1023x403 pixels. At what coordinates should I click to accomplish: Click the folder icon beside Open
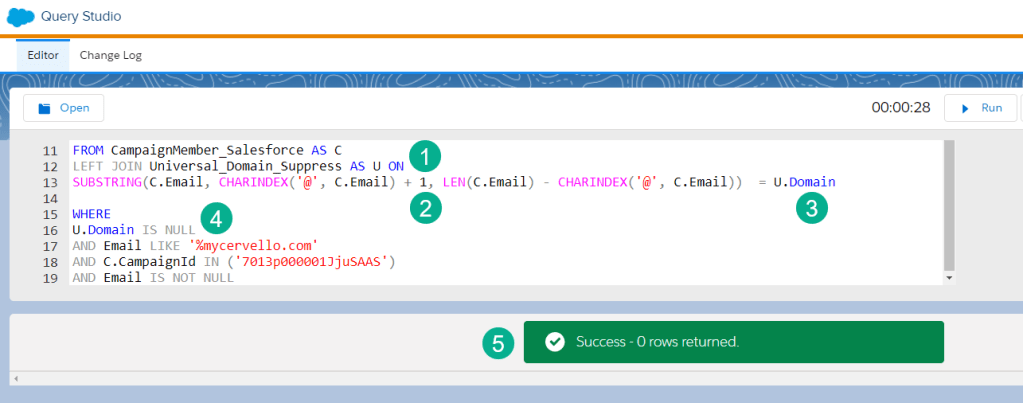(x=44, y=108)
